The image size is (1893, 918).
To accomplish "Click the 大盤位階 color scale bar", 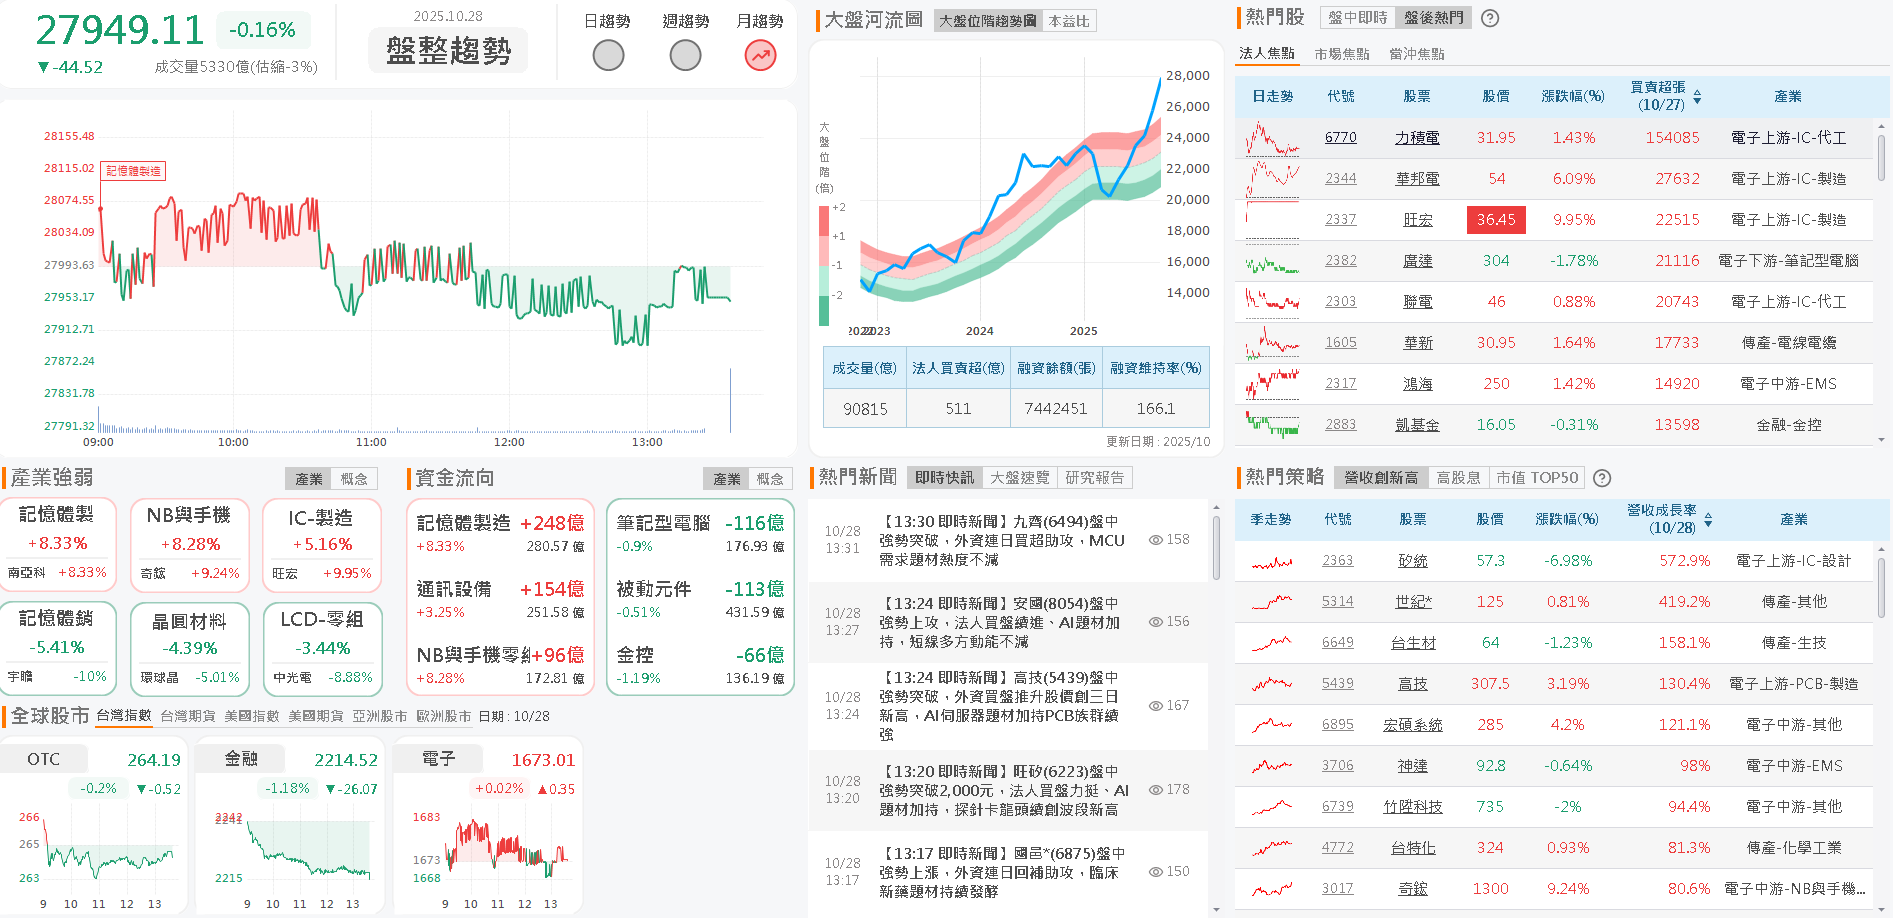I will point(824,265).
